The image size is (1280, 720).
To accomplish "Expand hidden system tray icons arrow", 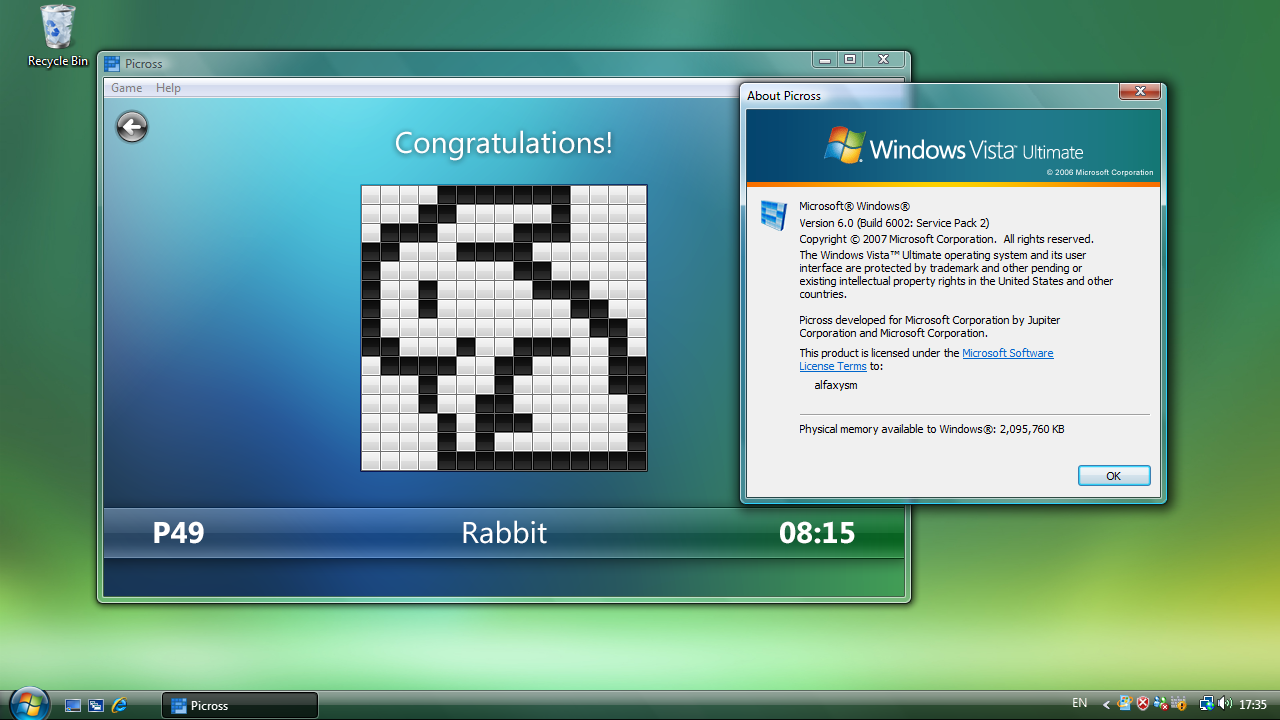I will (x=1106, y=704).
